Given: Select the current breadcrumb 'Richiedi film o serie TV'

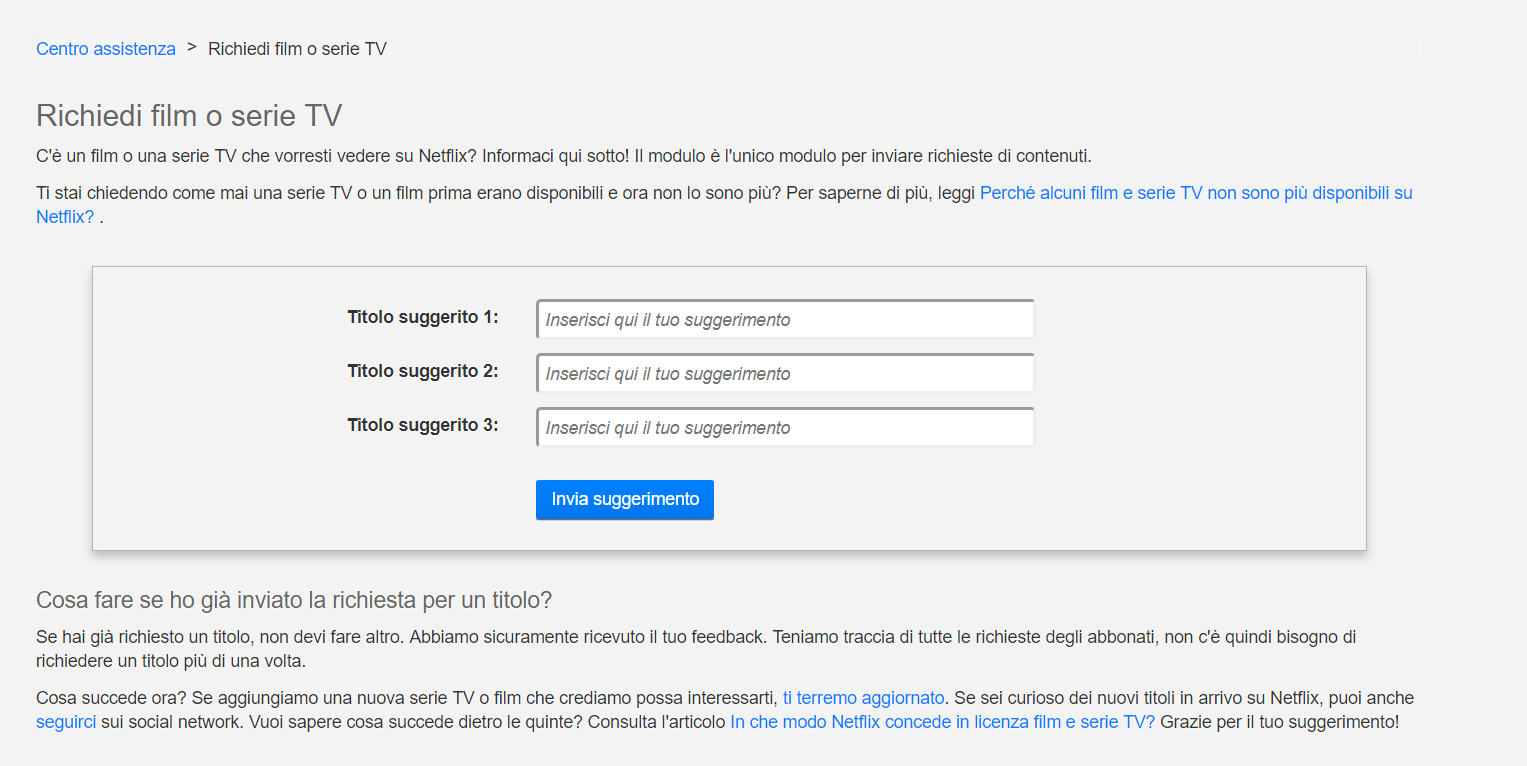Looking at the screenshot, I should (x=297, y=49).
